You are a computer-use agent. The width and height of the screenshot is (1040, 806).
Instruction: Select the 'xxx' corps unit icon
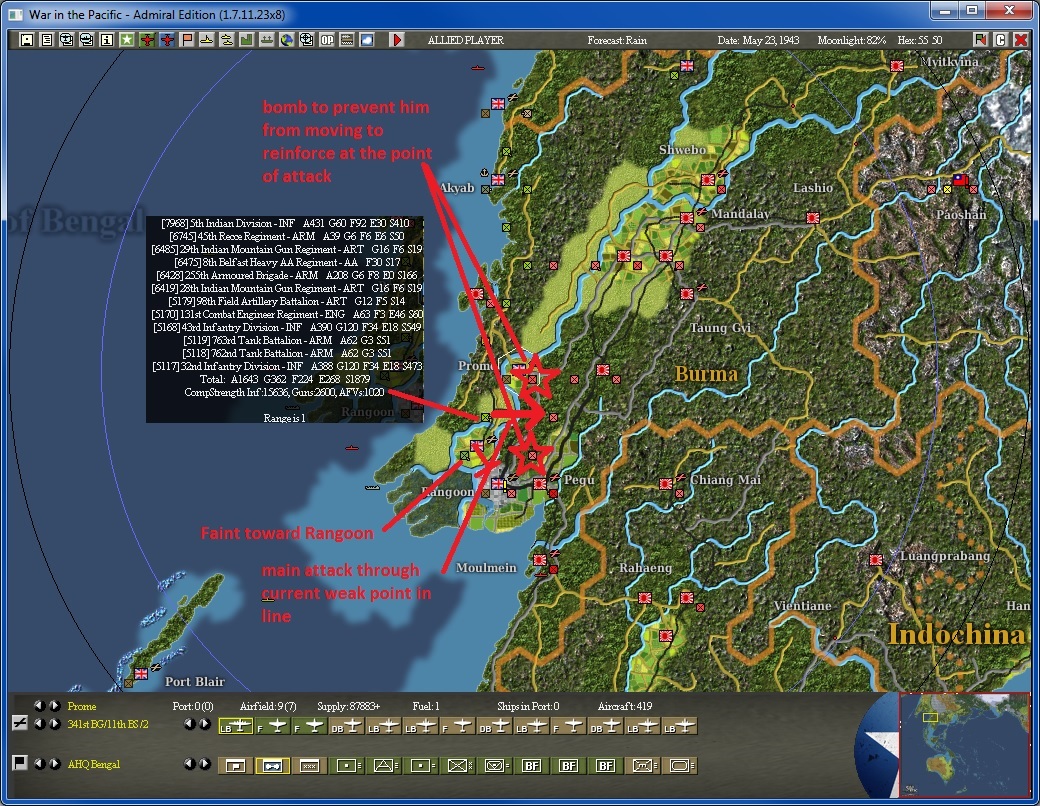tap(309, 766)
